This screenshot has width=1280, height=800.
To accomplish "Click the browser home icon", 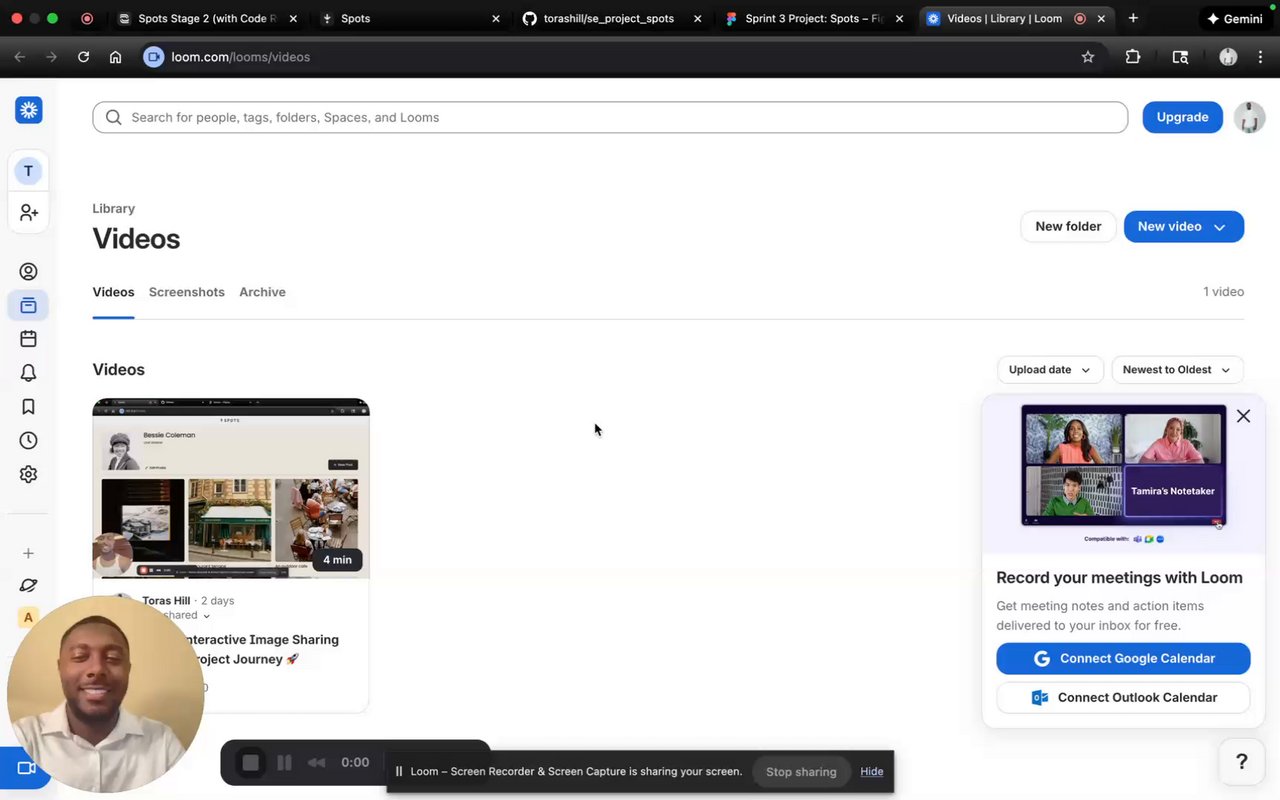I will (115, 57).
